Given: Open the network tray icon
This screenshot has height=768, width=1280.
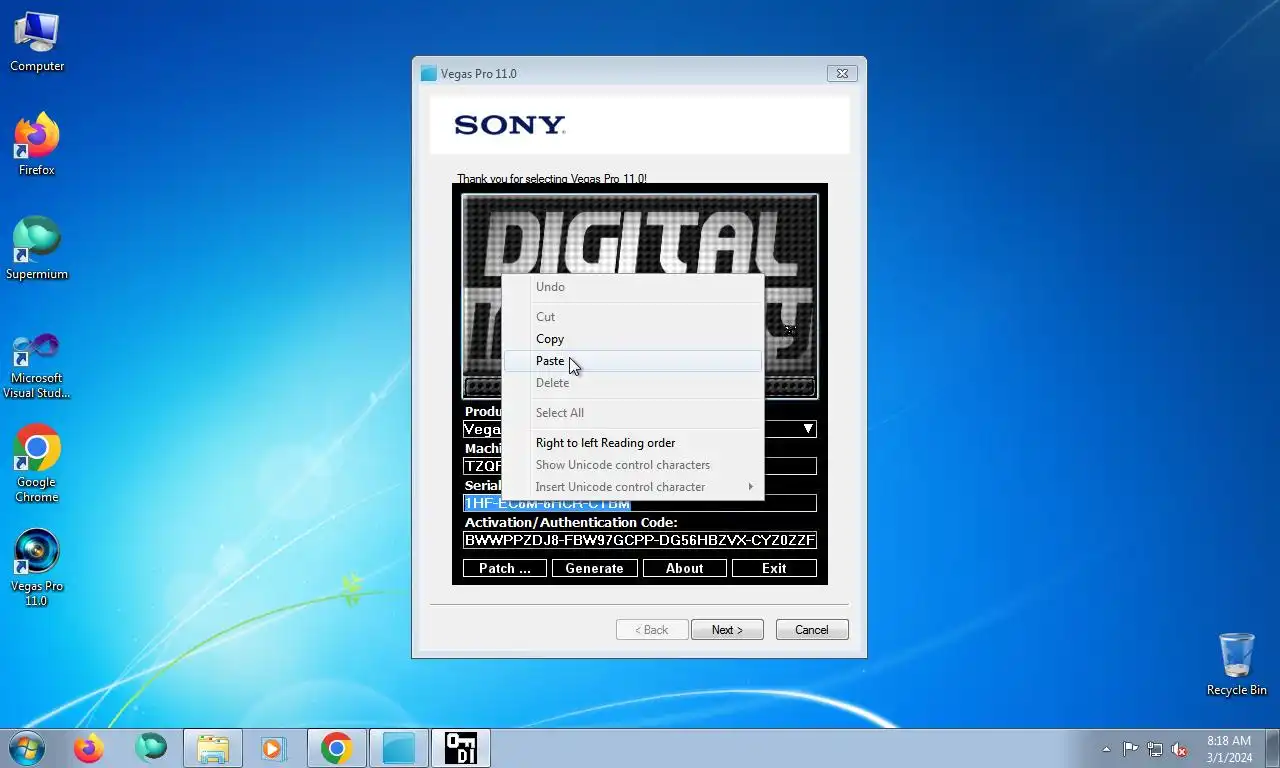Looking at the screenshot, I should [x=1155, y=749].
